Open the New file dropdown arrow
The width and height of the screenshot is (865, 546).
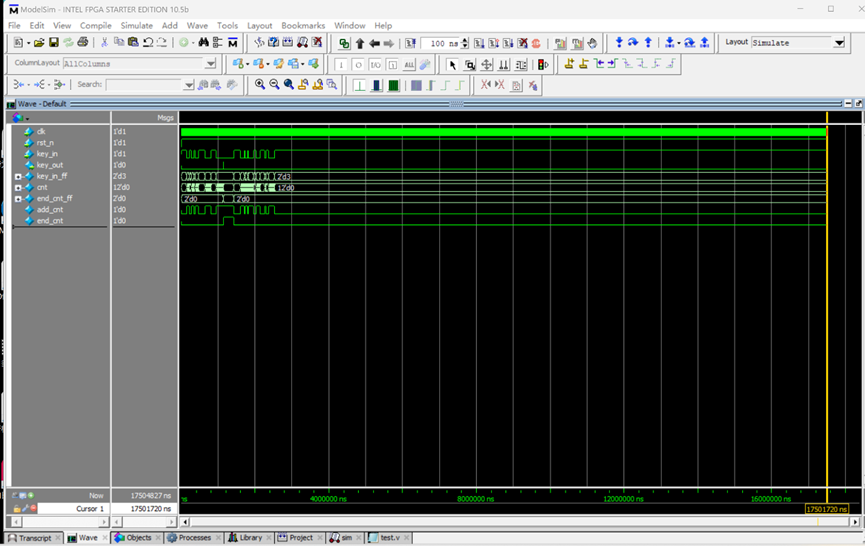click(x=28, y=43)
